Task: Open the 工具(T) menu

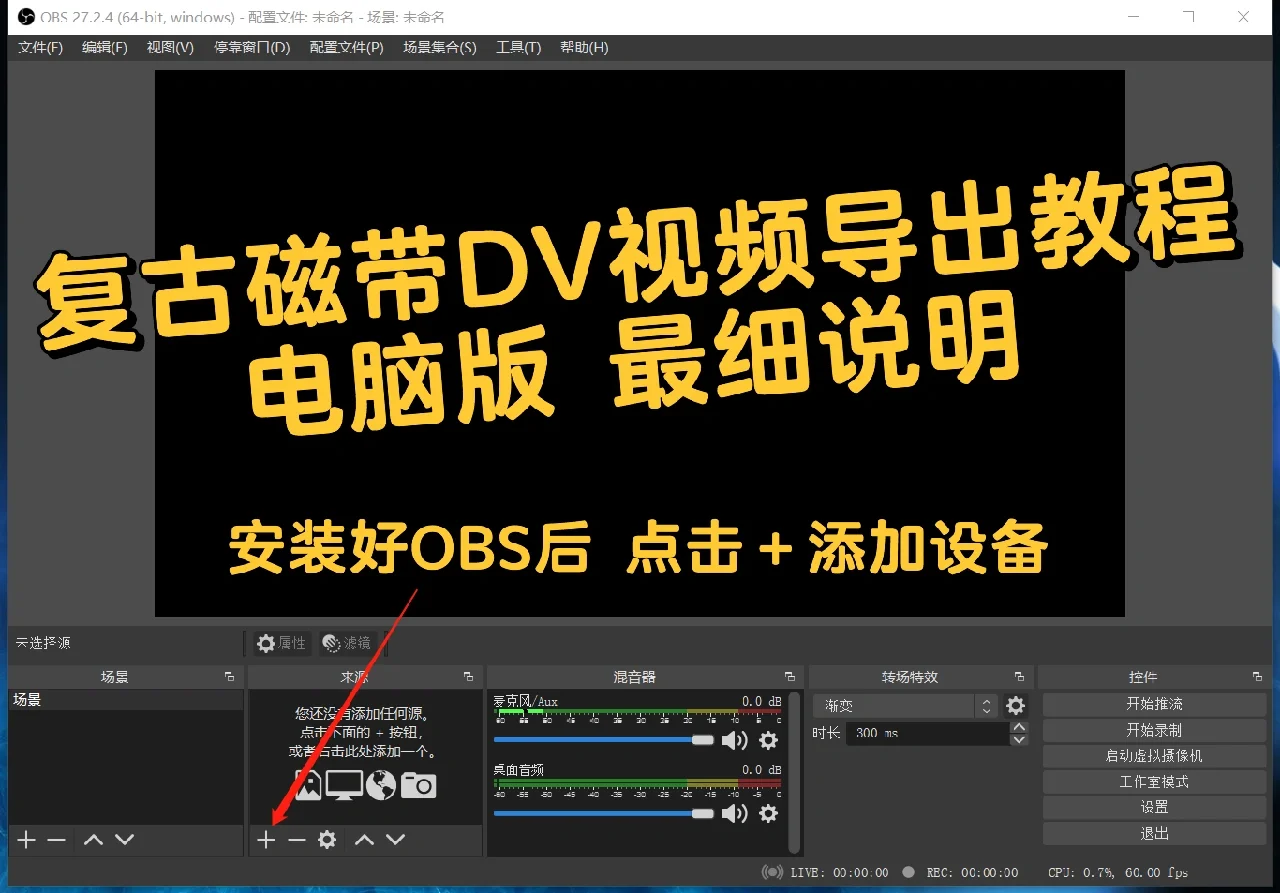Action: [x=518, y=47]
